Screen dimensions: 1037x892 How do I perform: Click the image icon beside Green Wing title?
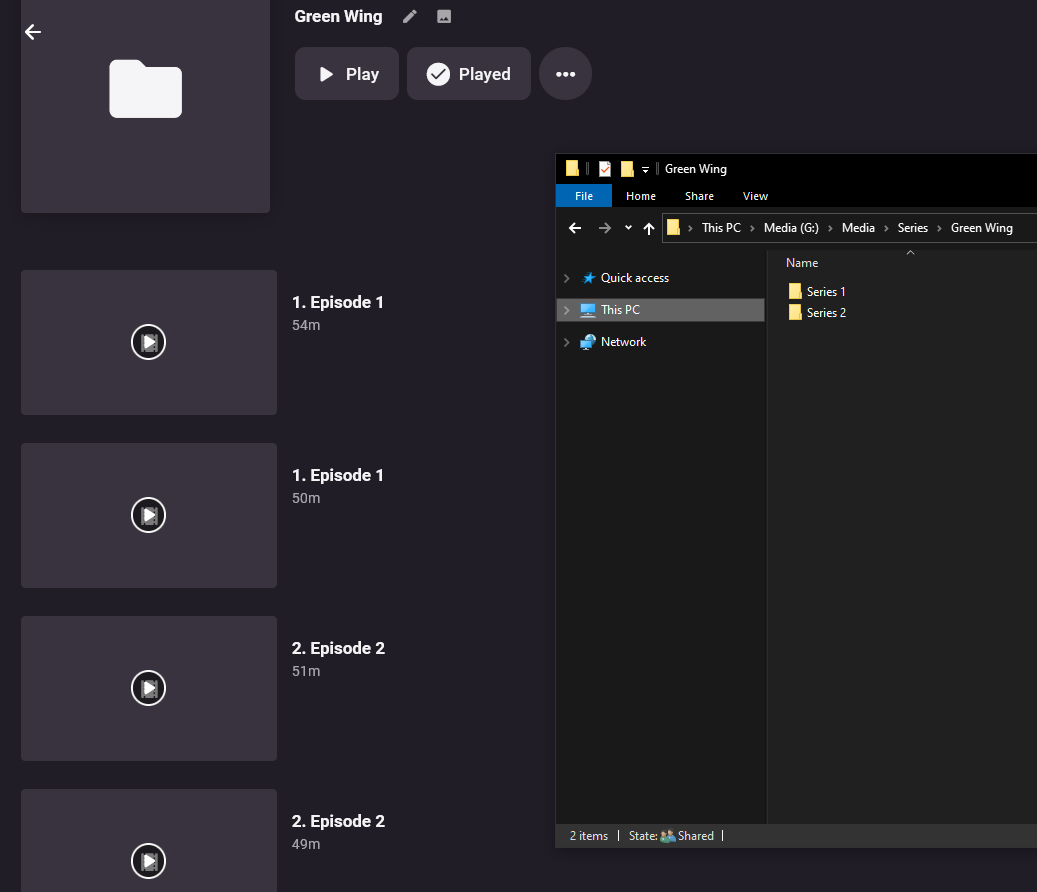(x=444, y=16)
